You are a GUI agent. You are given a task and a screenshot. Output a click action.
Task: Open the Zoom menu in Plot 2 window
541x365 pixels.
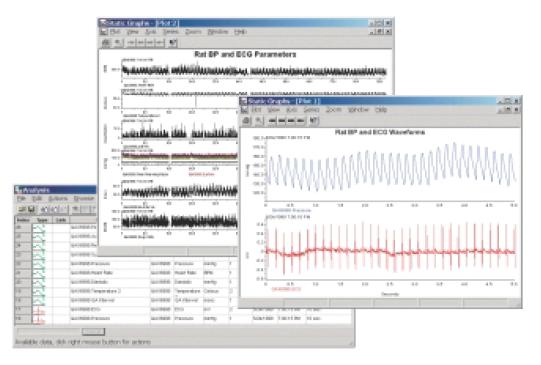[193, 32]
